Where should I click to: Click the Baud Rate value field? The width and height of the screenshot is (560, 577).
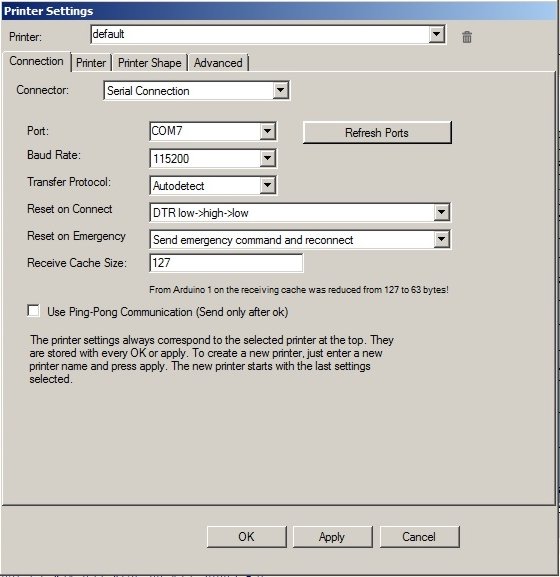coord(205,159)
